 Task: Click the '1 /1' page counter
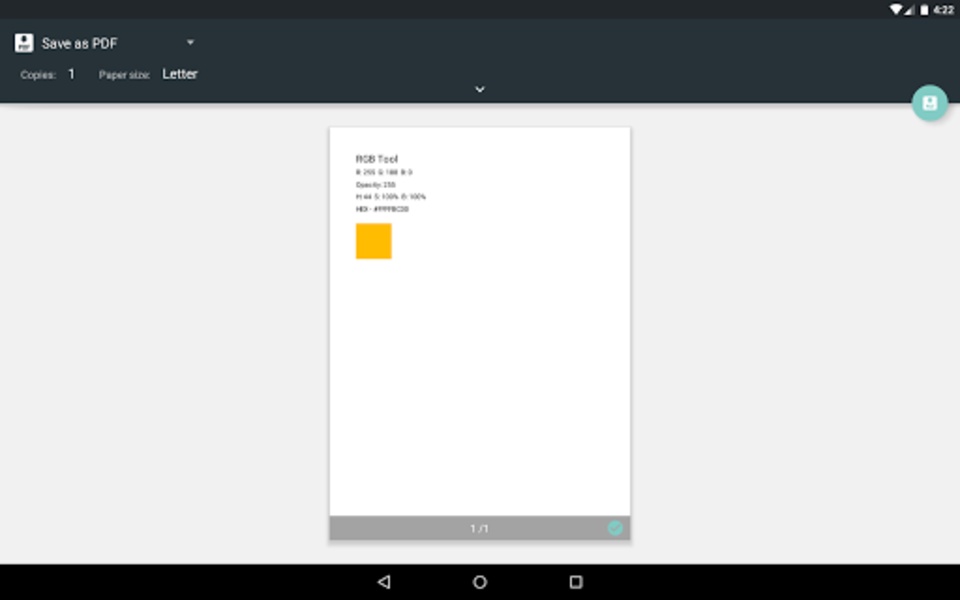[x=479, y=528]
